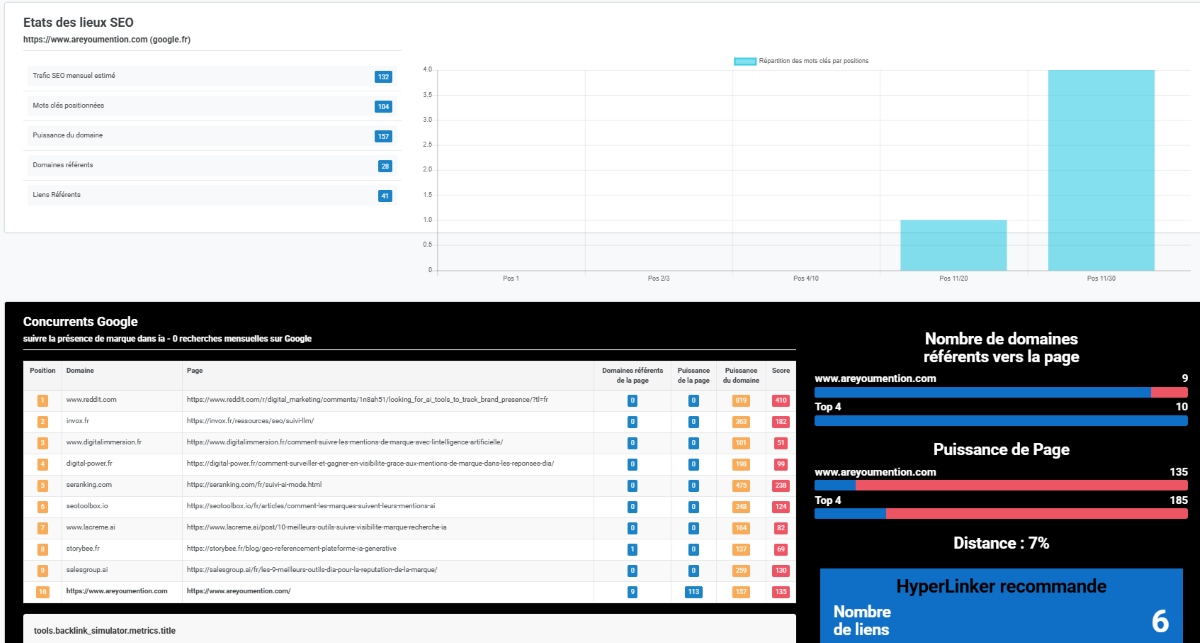Click the 475 domain power badge

click(741, 485)
